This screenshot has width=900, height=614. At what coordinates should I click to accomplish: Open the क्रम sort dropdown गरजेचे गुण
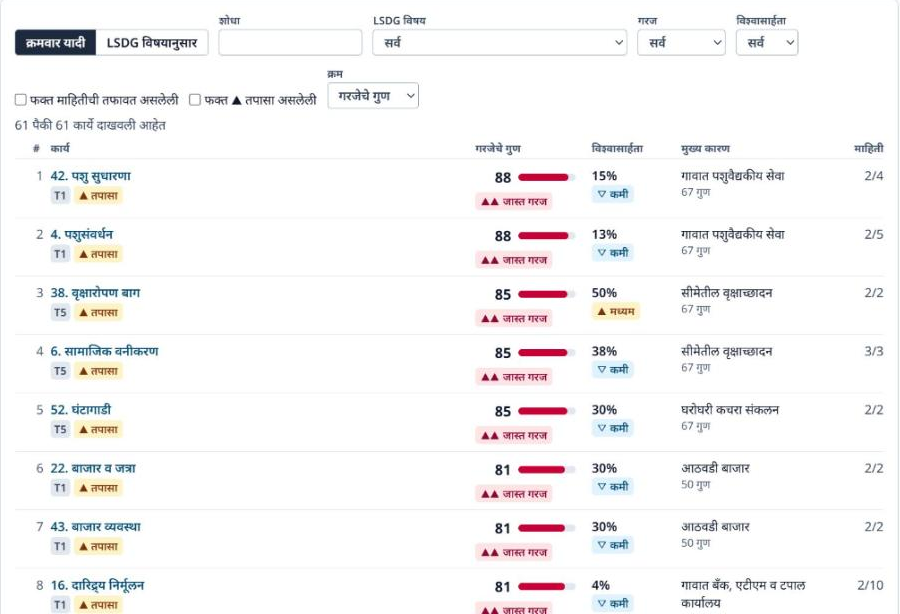[x=373, y=96]
